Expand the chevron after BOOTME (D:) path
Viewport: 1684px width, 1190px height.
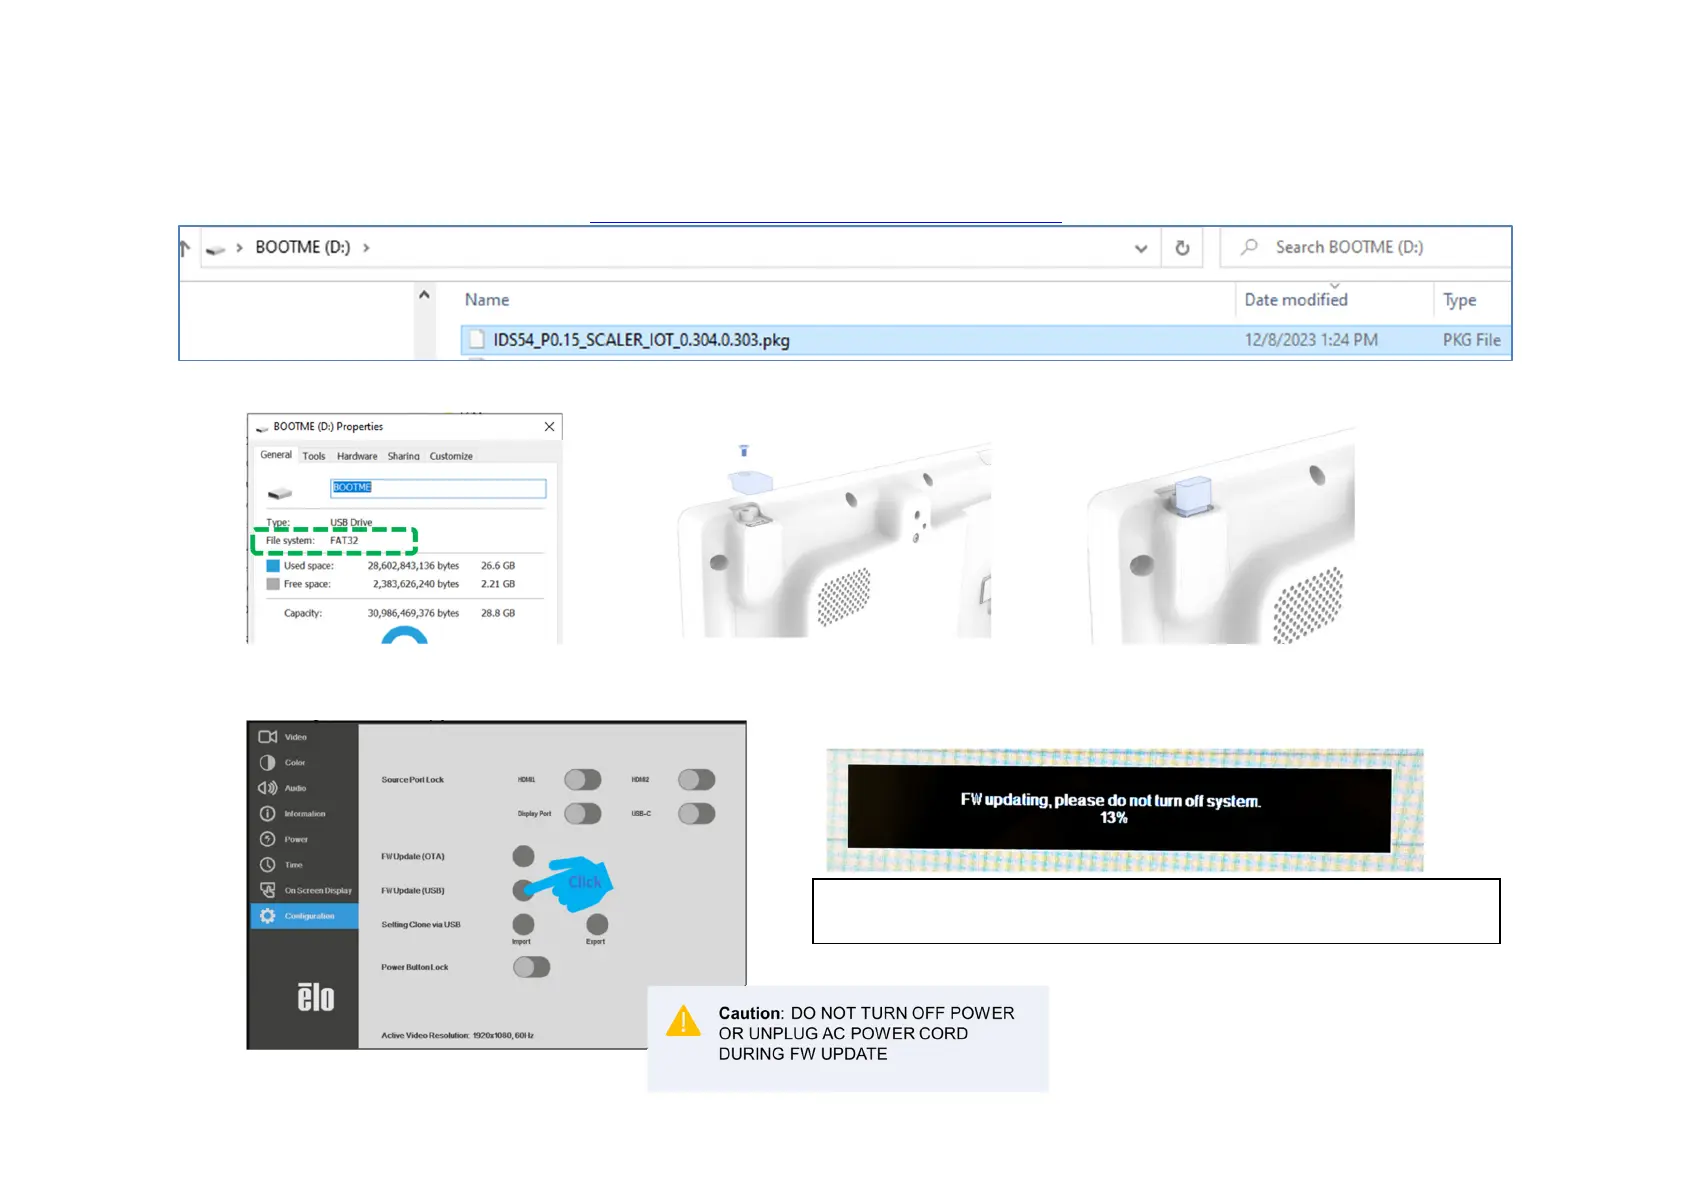pyautogui.click(x=367, y=248)
